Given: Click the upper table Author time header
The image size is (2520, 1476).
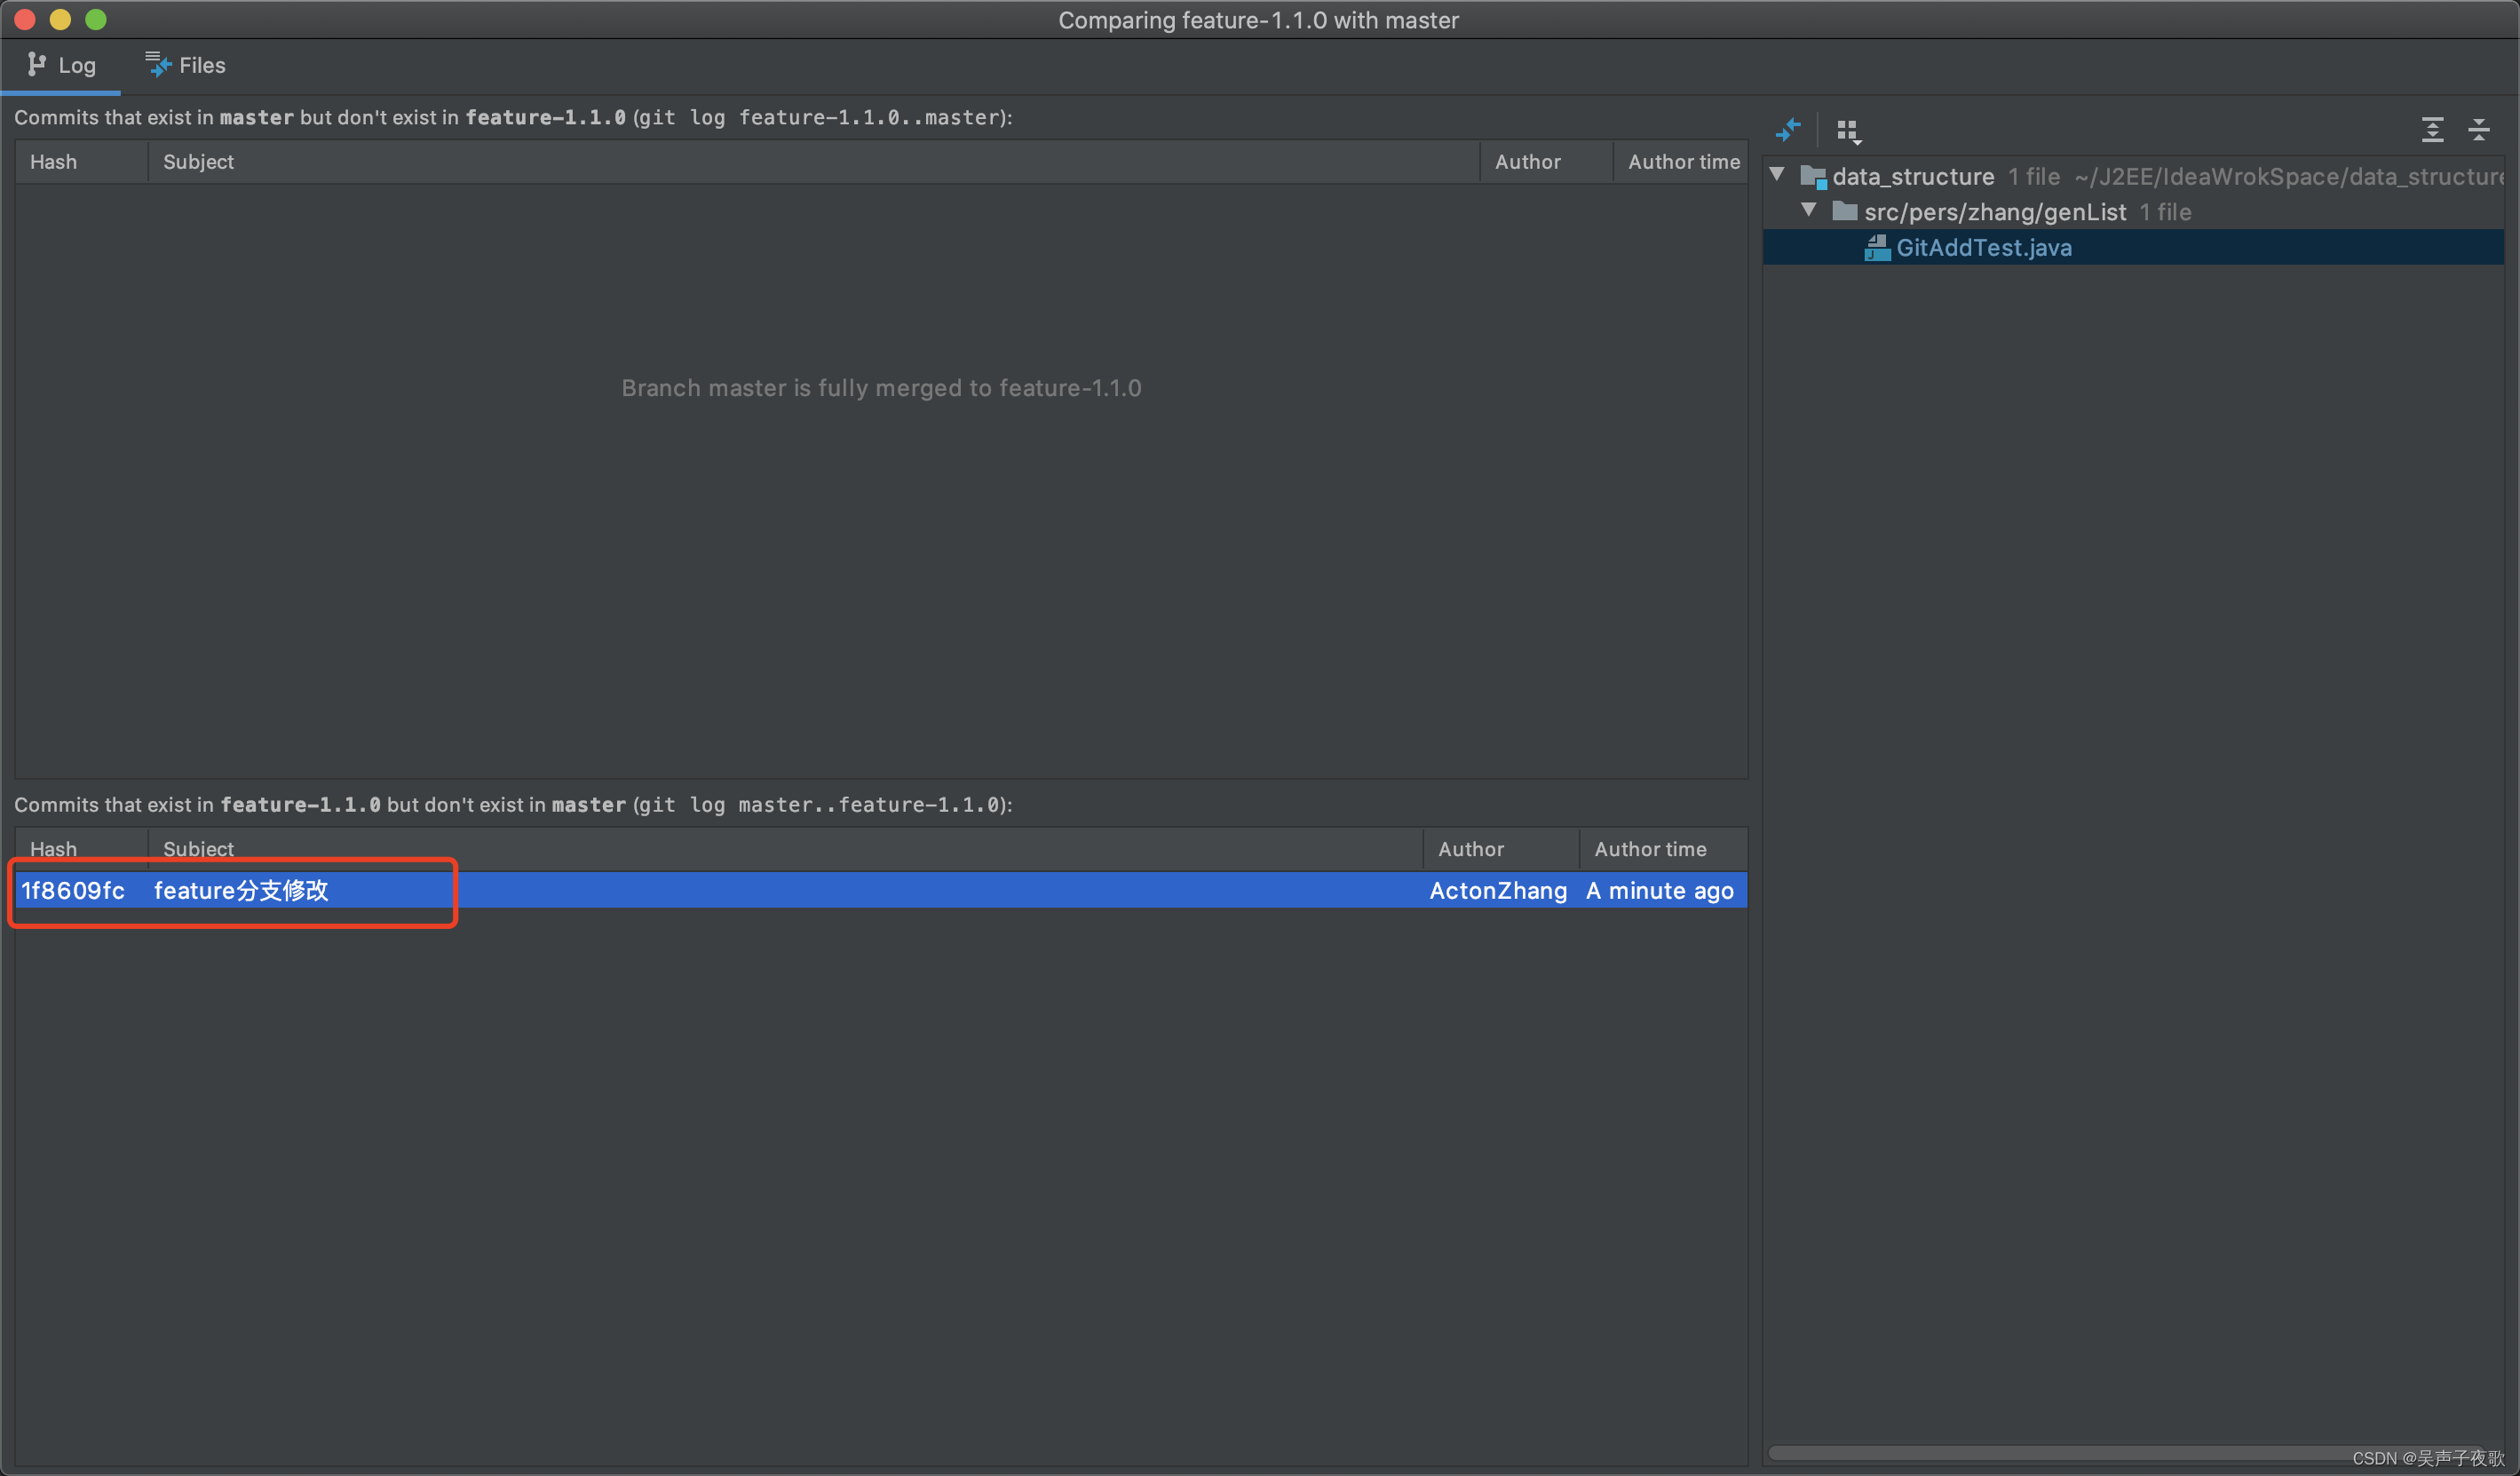Looking at the screenshot, I should point(1681,162).
